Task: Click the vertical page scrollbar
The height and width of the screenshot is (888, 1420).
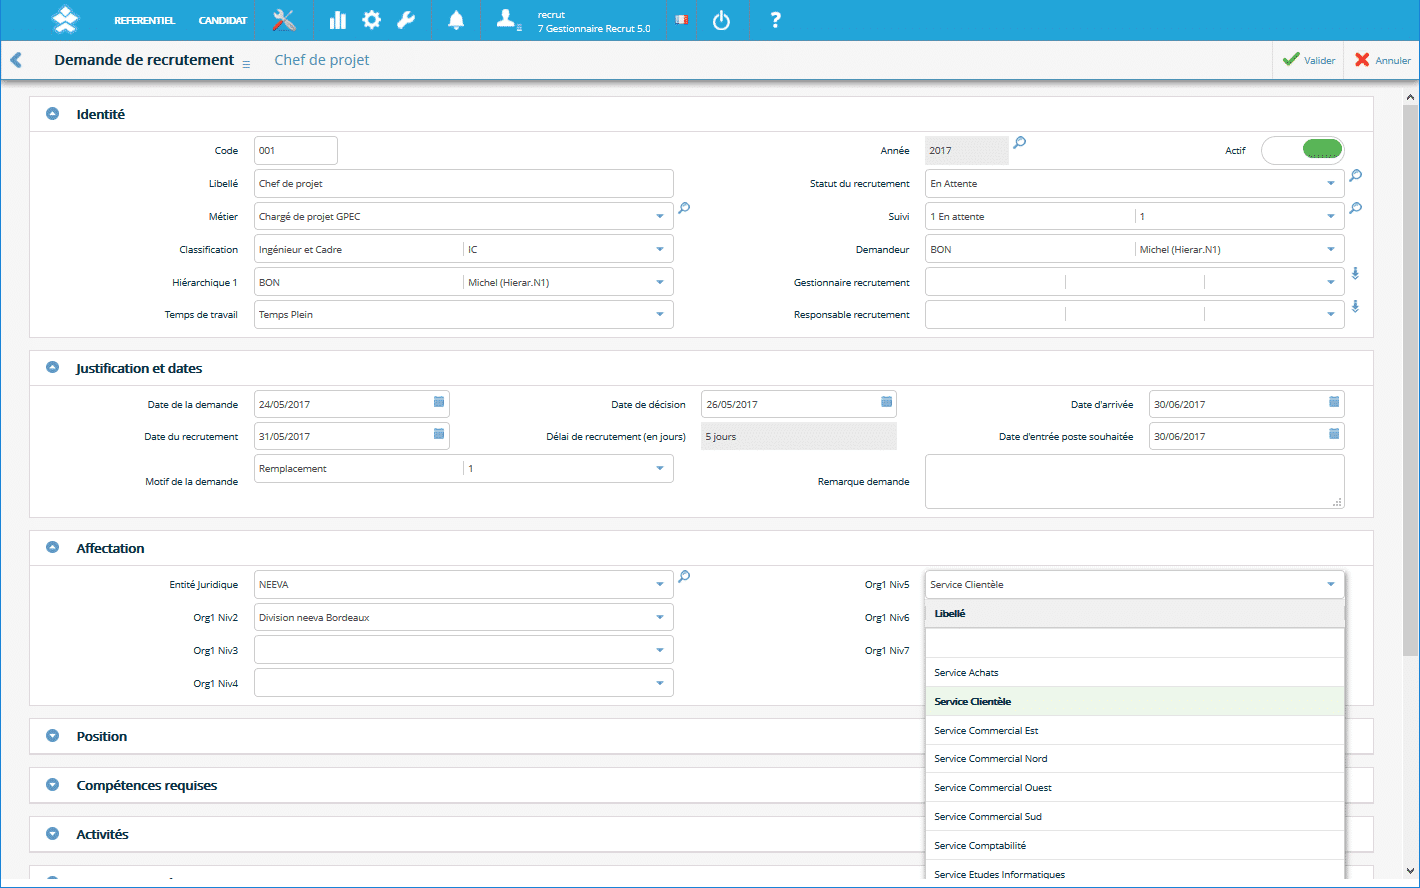Action: [x=1411, y=380]
